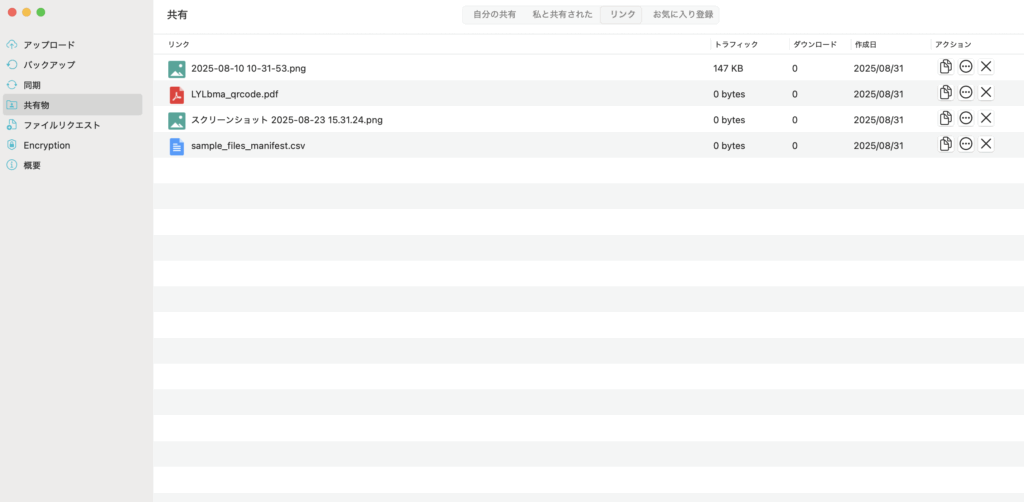Sort by トラフィック column header
This screenshot has height=502, width=1024.
click(x=735, y=45)
